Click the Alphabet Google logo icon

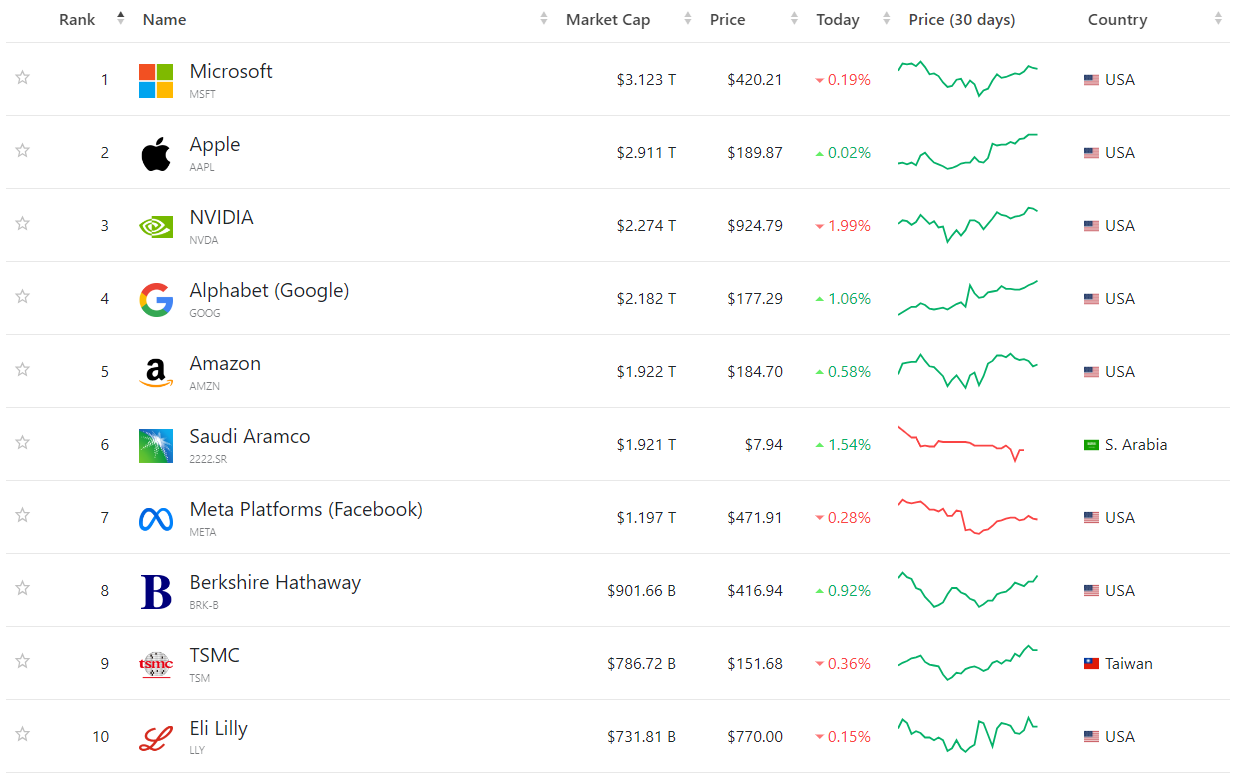(x=156, y=300)
